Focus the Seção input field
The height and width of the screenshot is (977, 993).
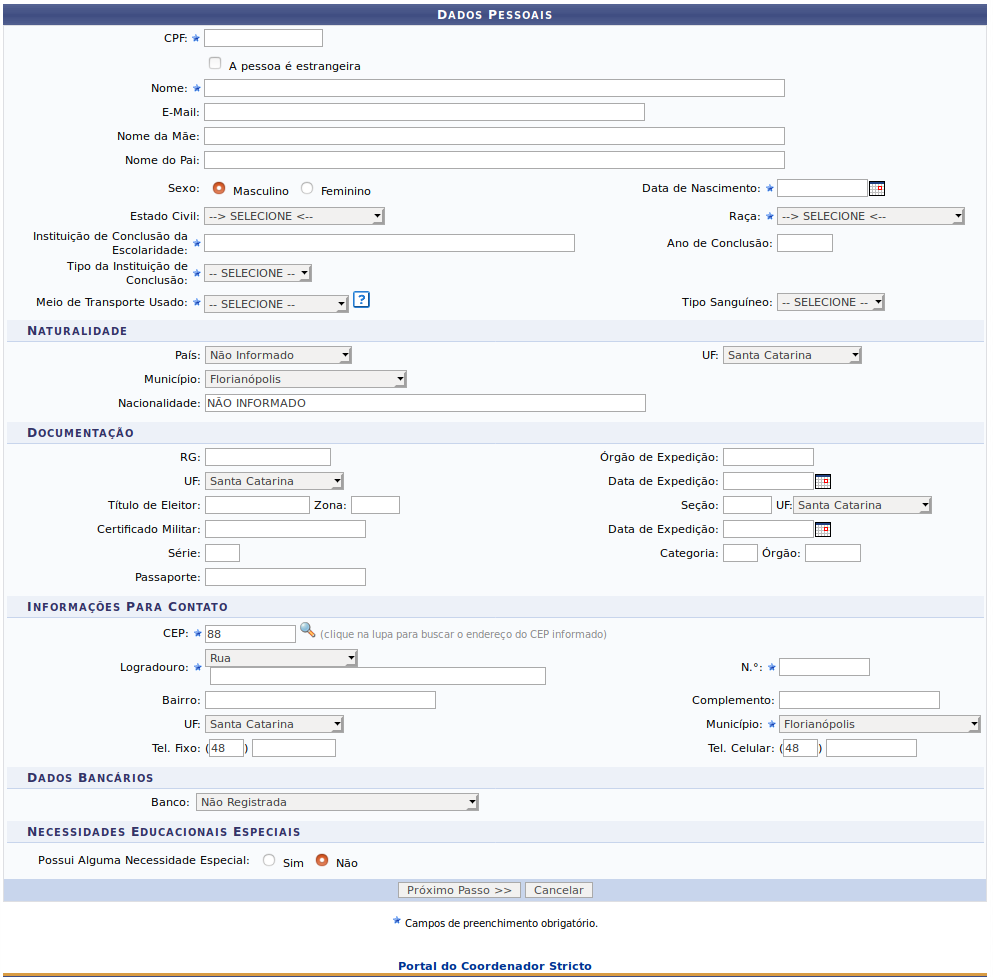(x=747, y=505)
